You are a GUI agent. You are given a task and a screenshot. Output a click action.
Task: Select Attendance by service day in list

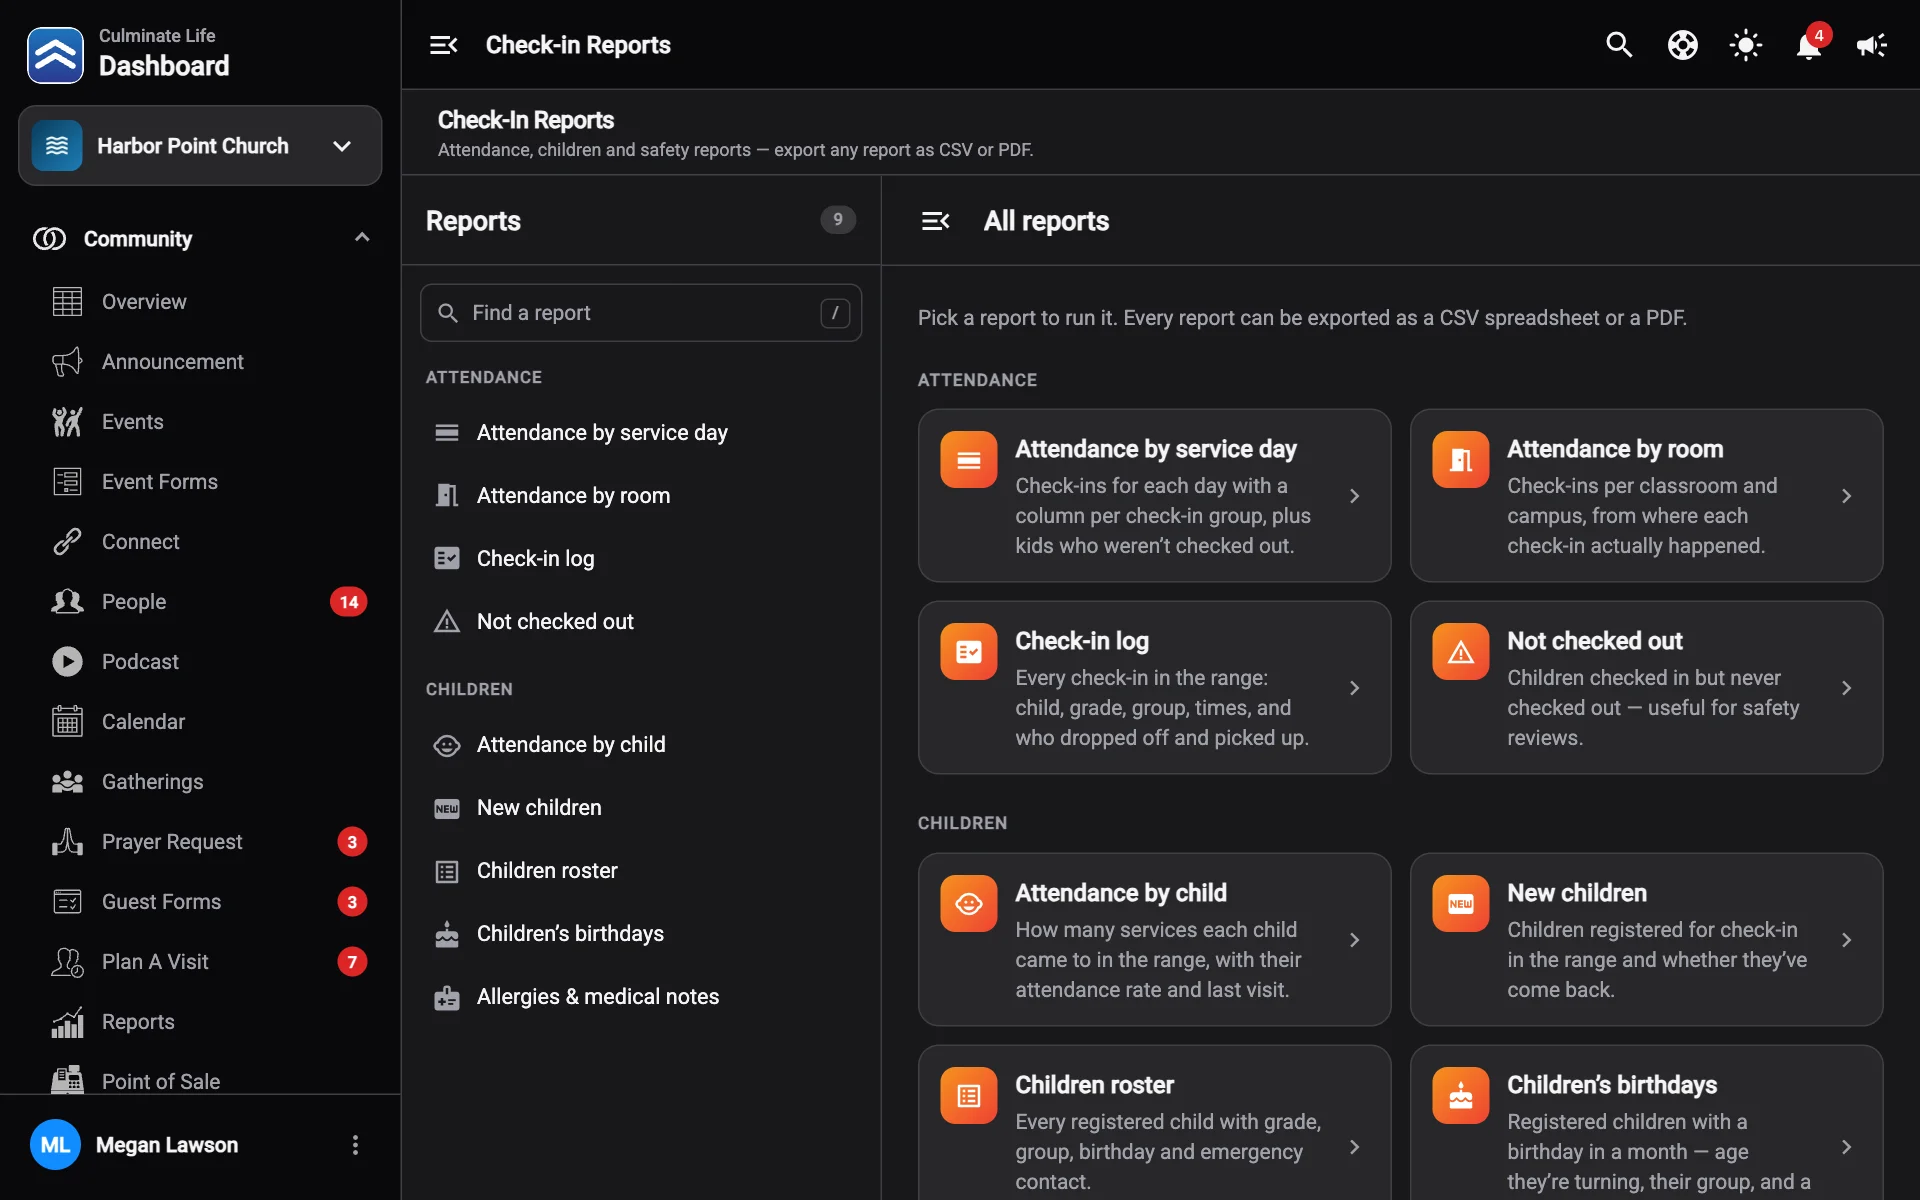pyautogui.click(x=641, y=433)
